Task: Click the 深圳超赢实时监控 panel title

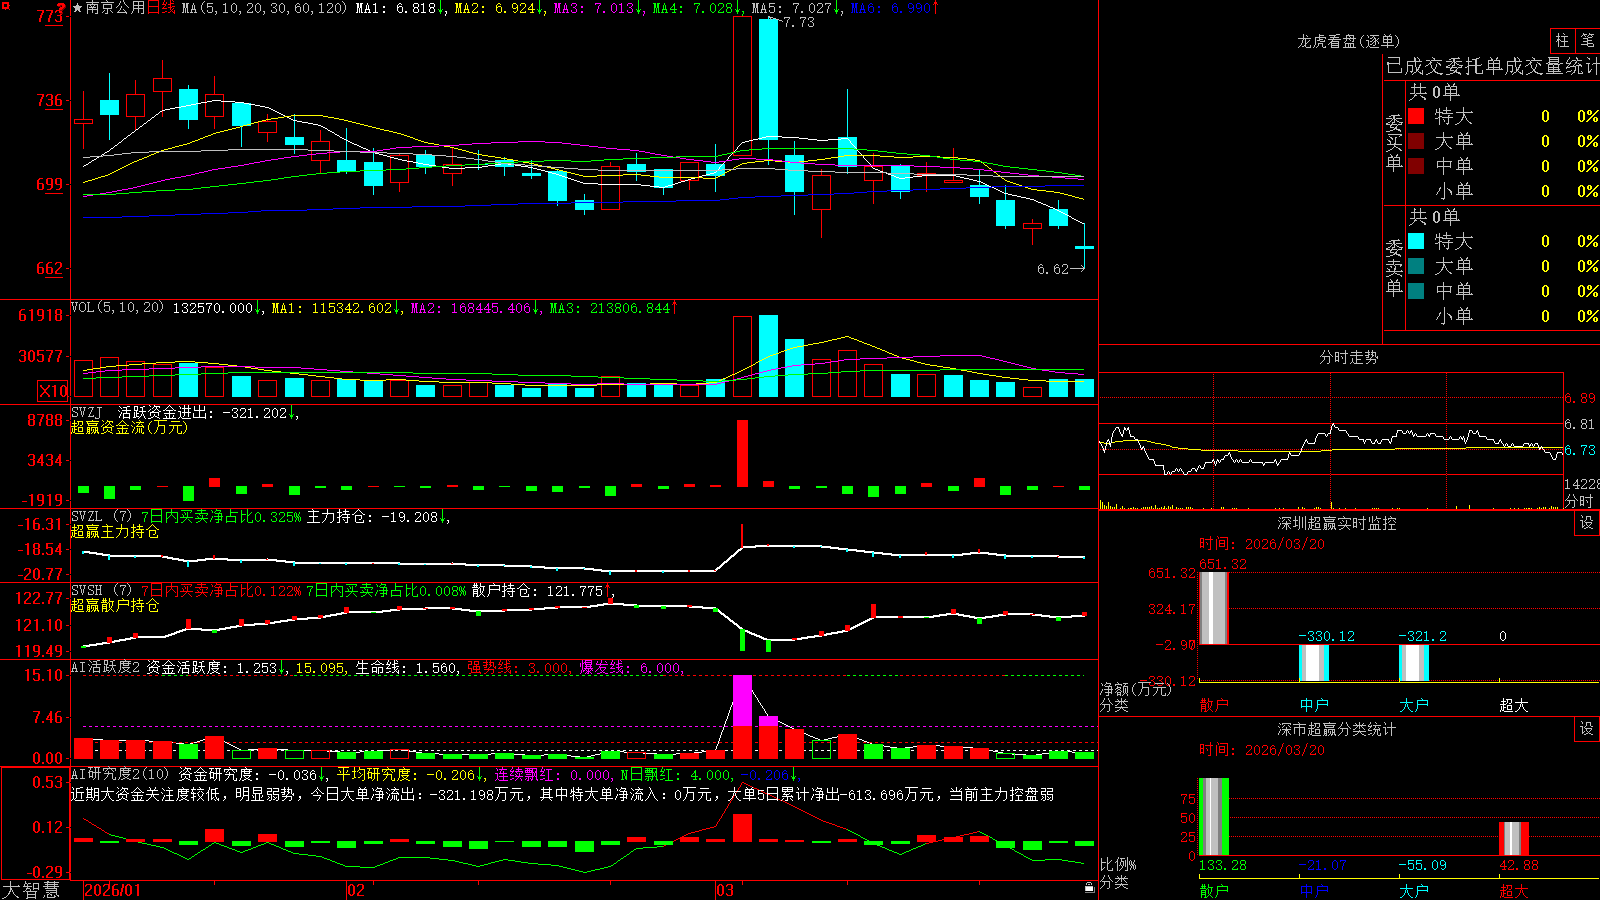Action: [x=1336, y=523]
